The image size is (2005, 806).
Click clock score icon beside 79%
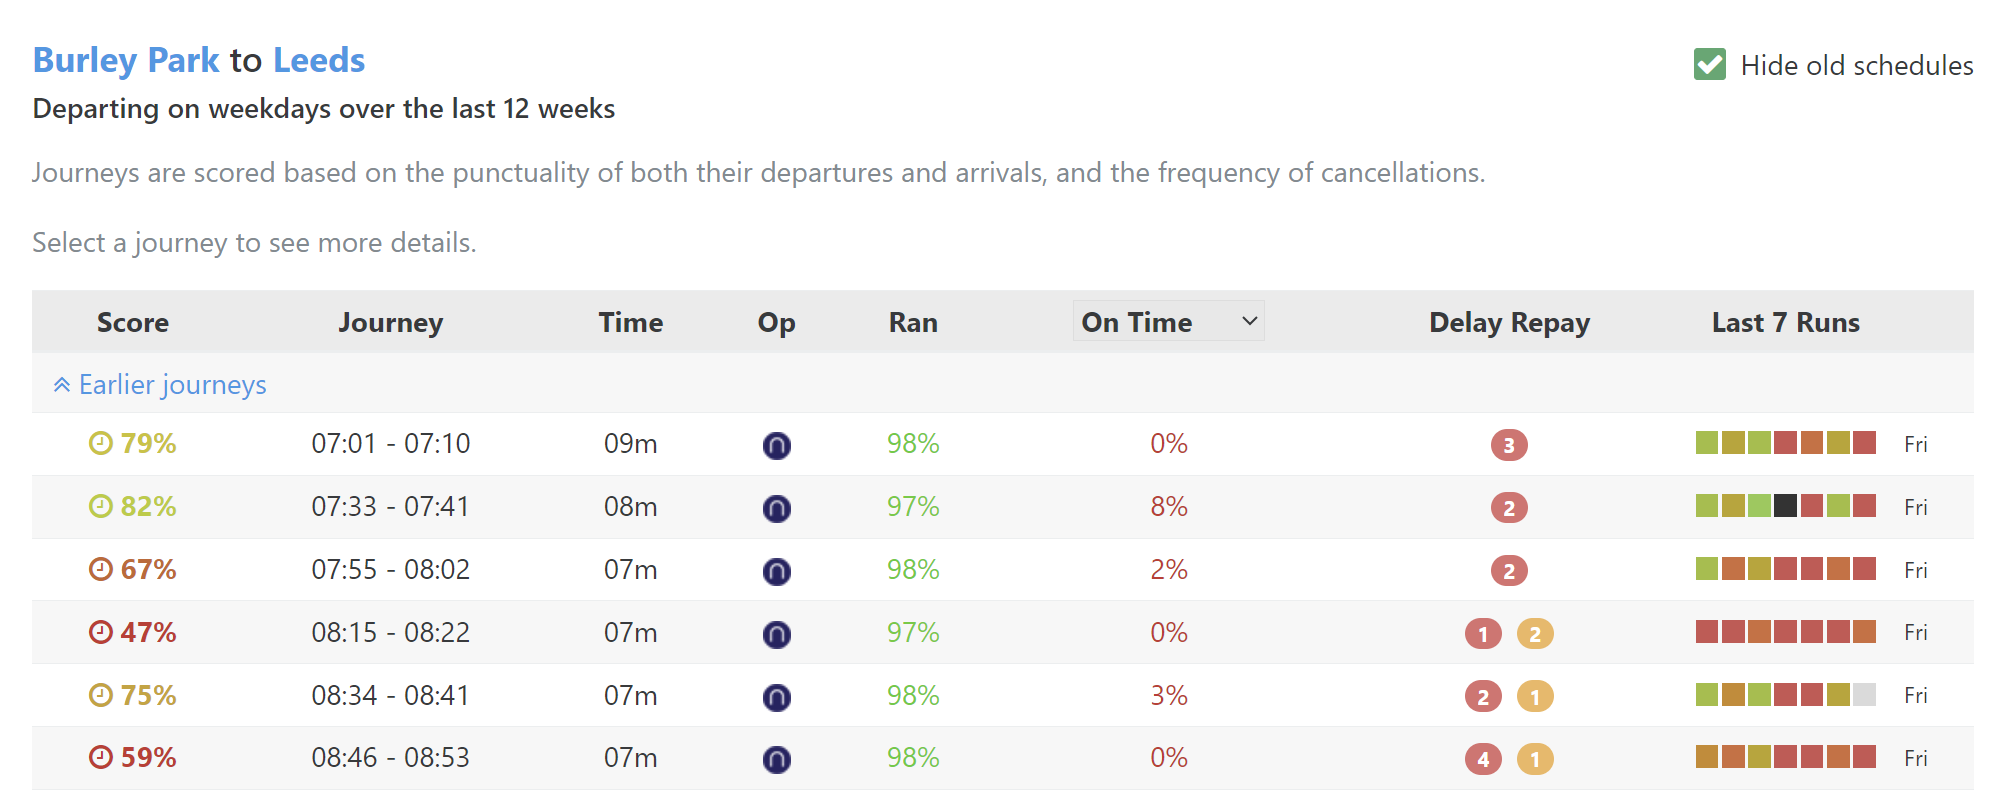click(101, 443)
